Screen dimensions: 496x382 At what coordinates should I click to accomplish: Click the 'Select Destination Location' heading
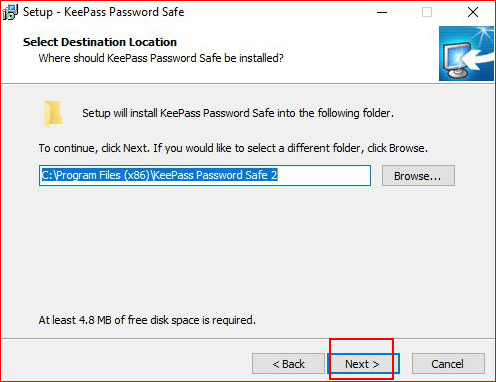[100, 42]
